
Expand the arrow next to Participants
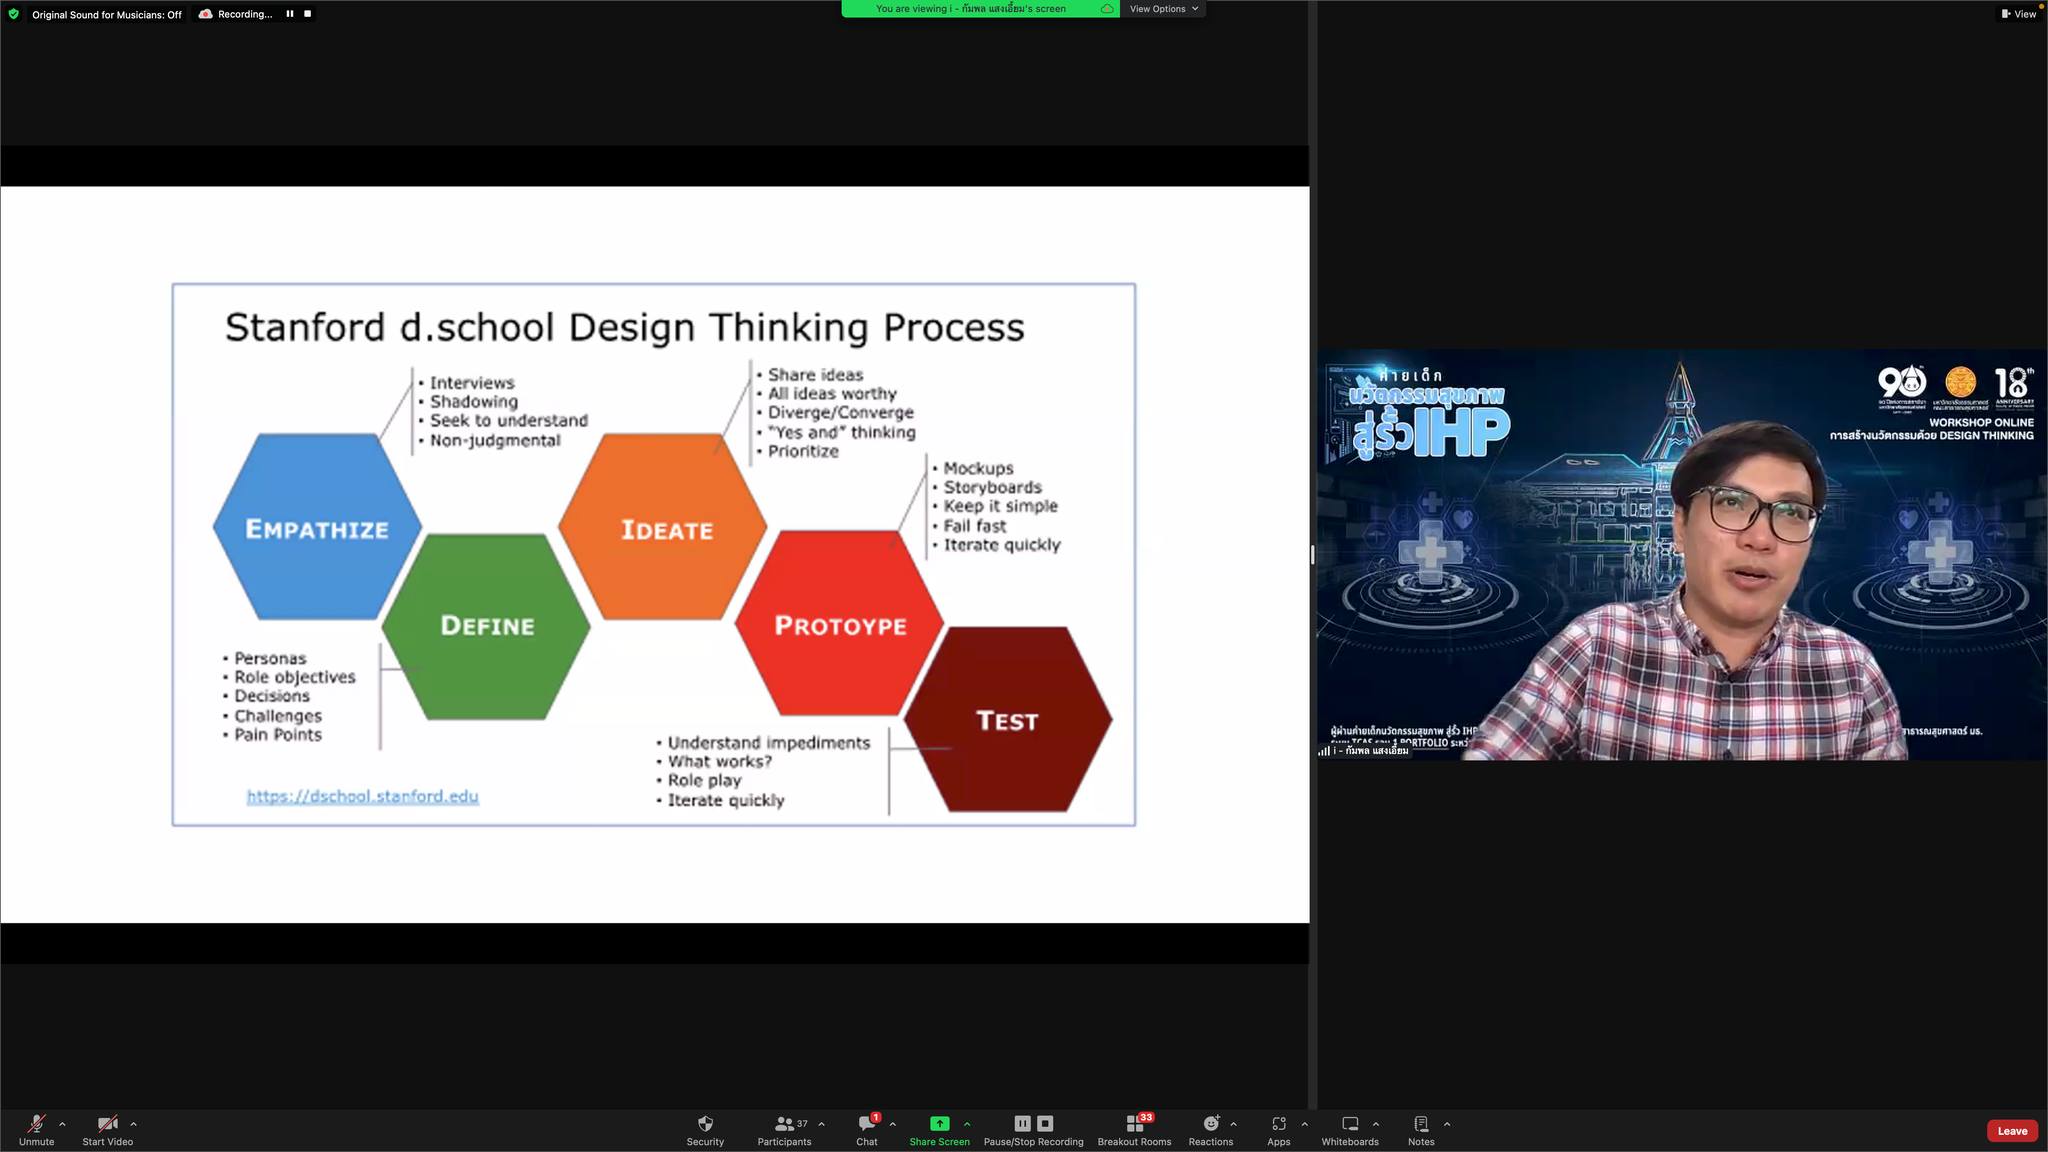[x=821, y=1124]
